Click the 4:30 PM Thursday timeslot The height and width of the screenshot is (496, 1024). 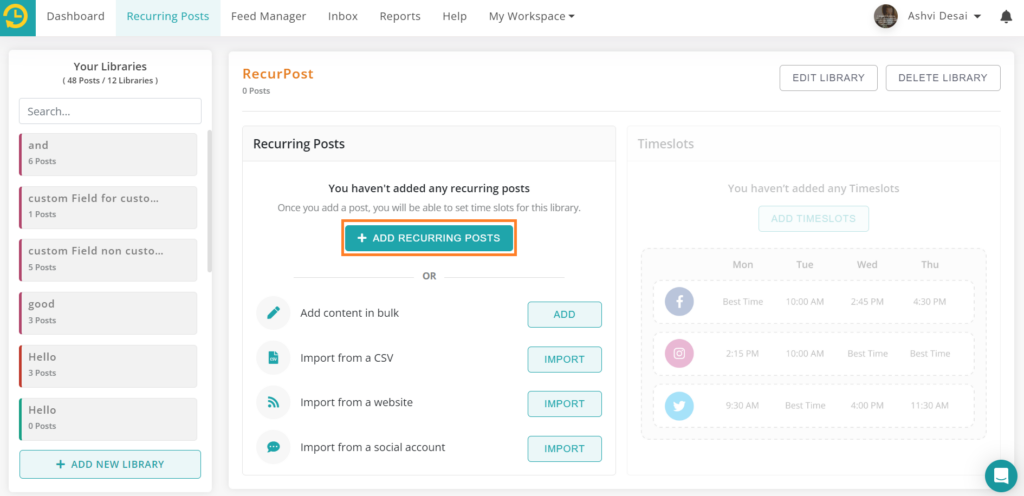pos(929,302)
